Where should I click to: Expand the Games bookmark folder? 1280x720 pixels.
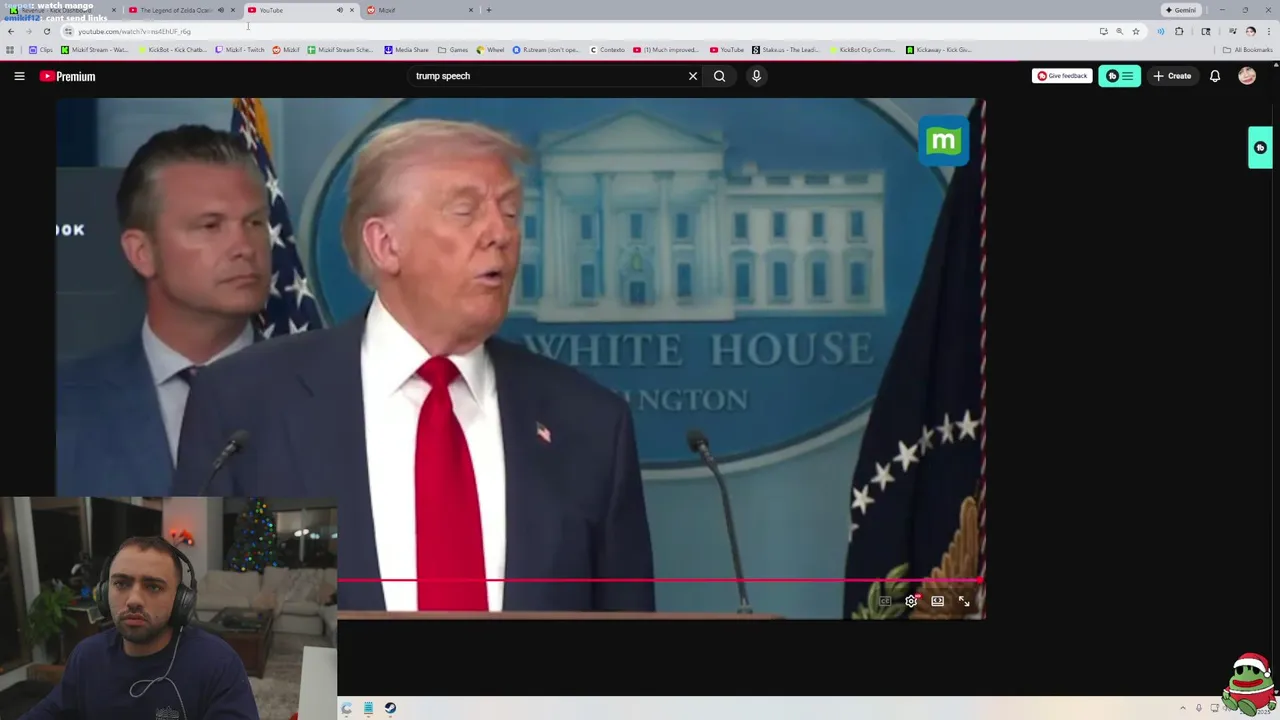(453, 50)
